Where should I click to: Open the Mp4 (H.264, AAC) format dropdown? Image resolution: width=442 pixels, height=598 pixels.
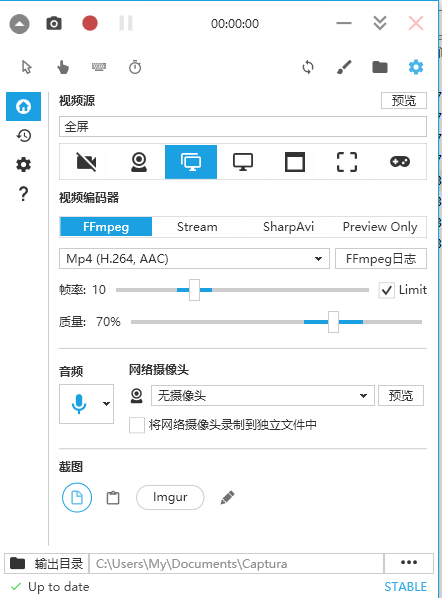tap(194, 259)
